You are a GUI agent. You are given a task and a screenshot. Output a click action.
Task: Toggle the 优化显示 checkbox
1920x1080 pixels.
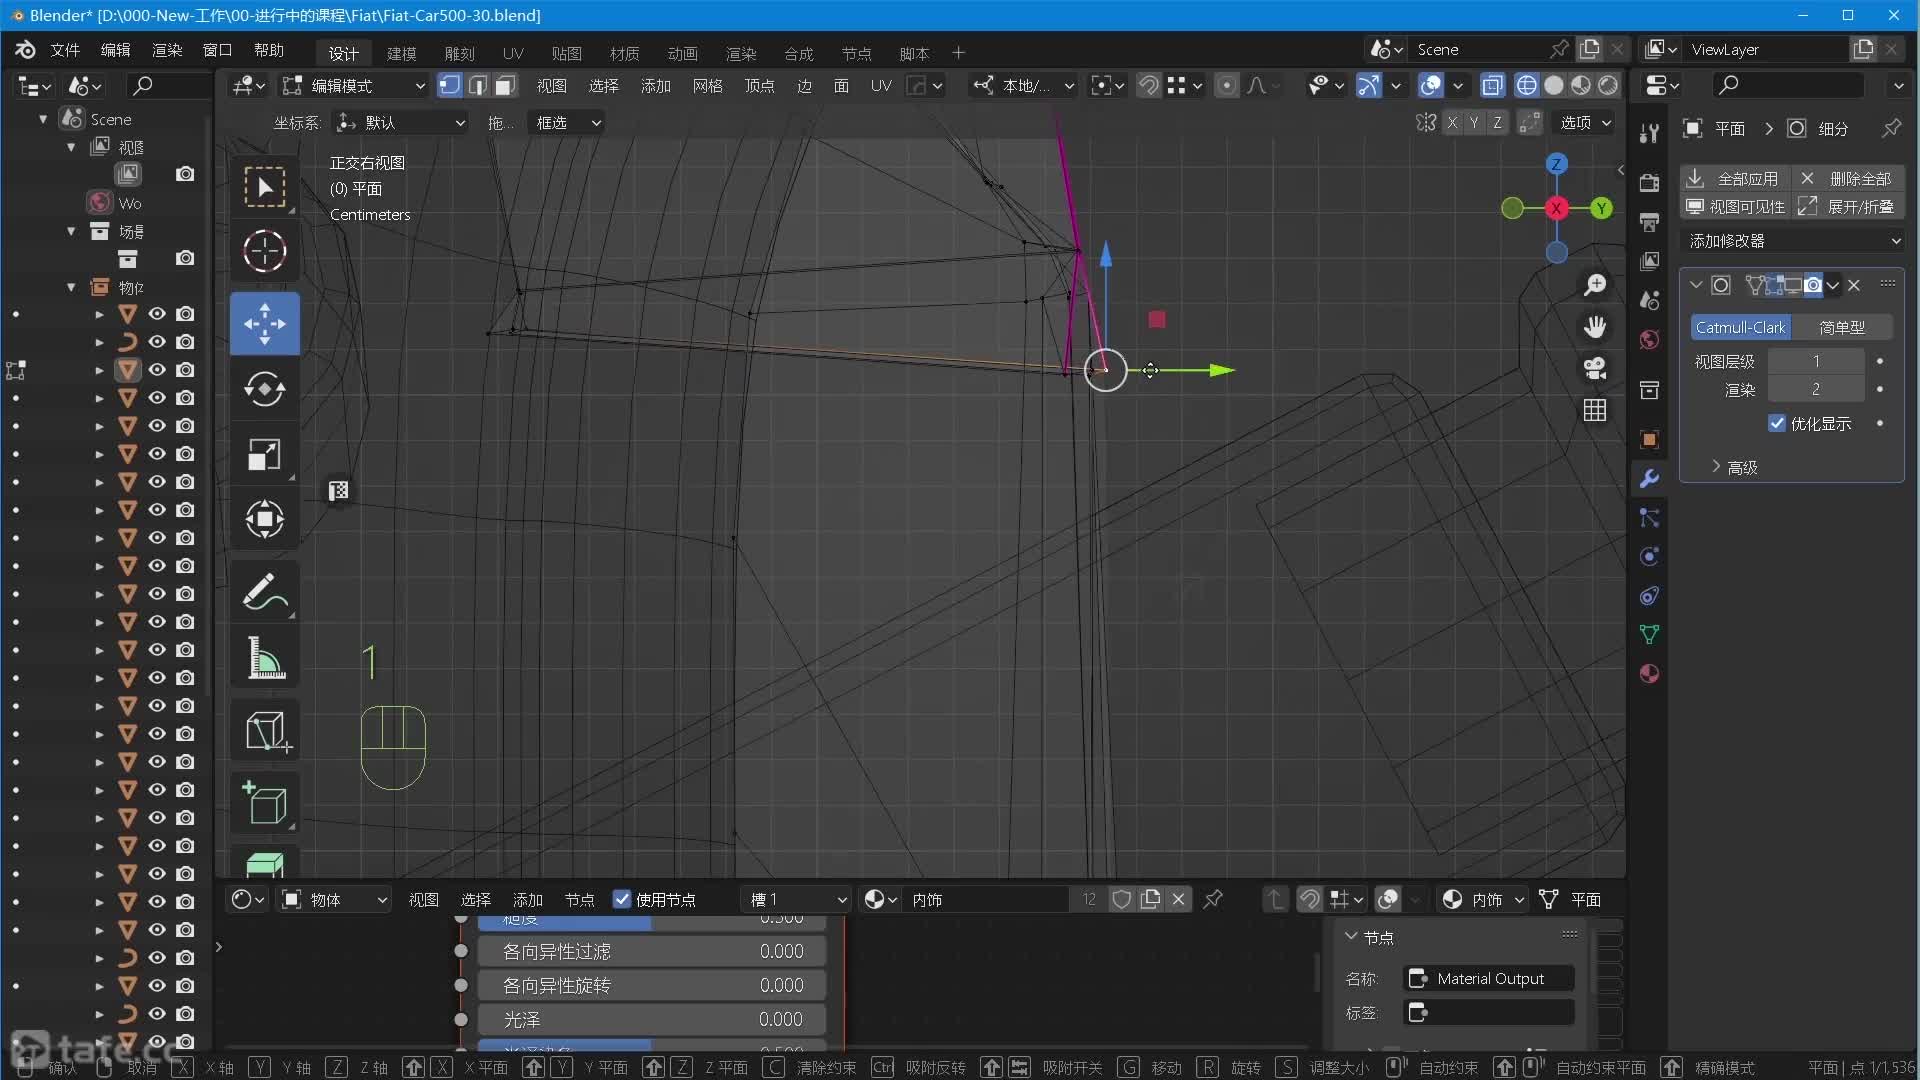tap(1777, 423)
